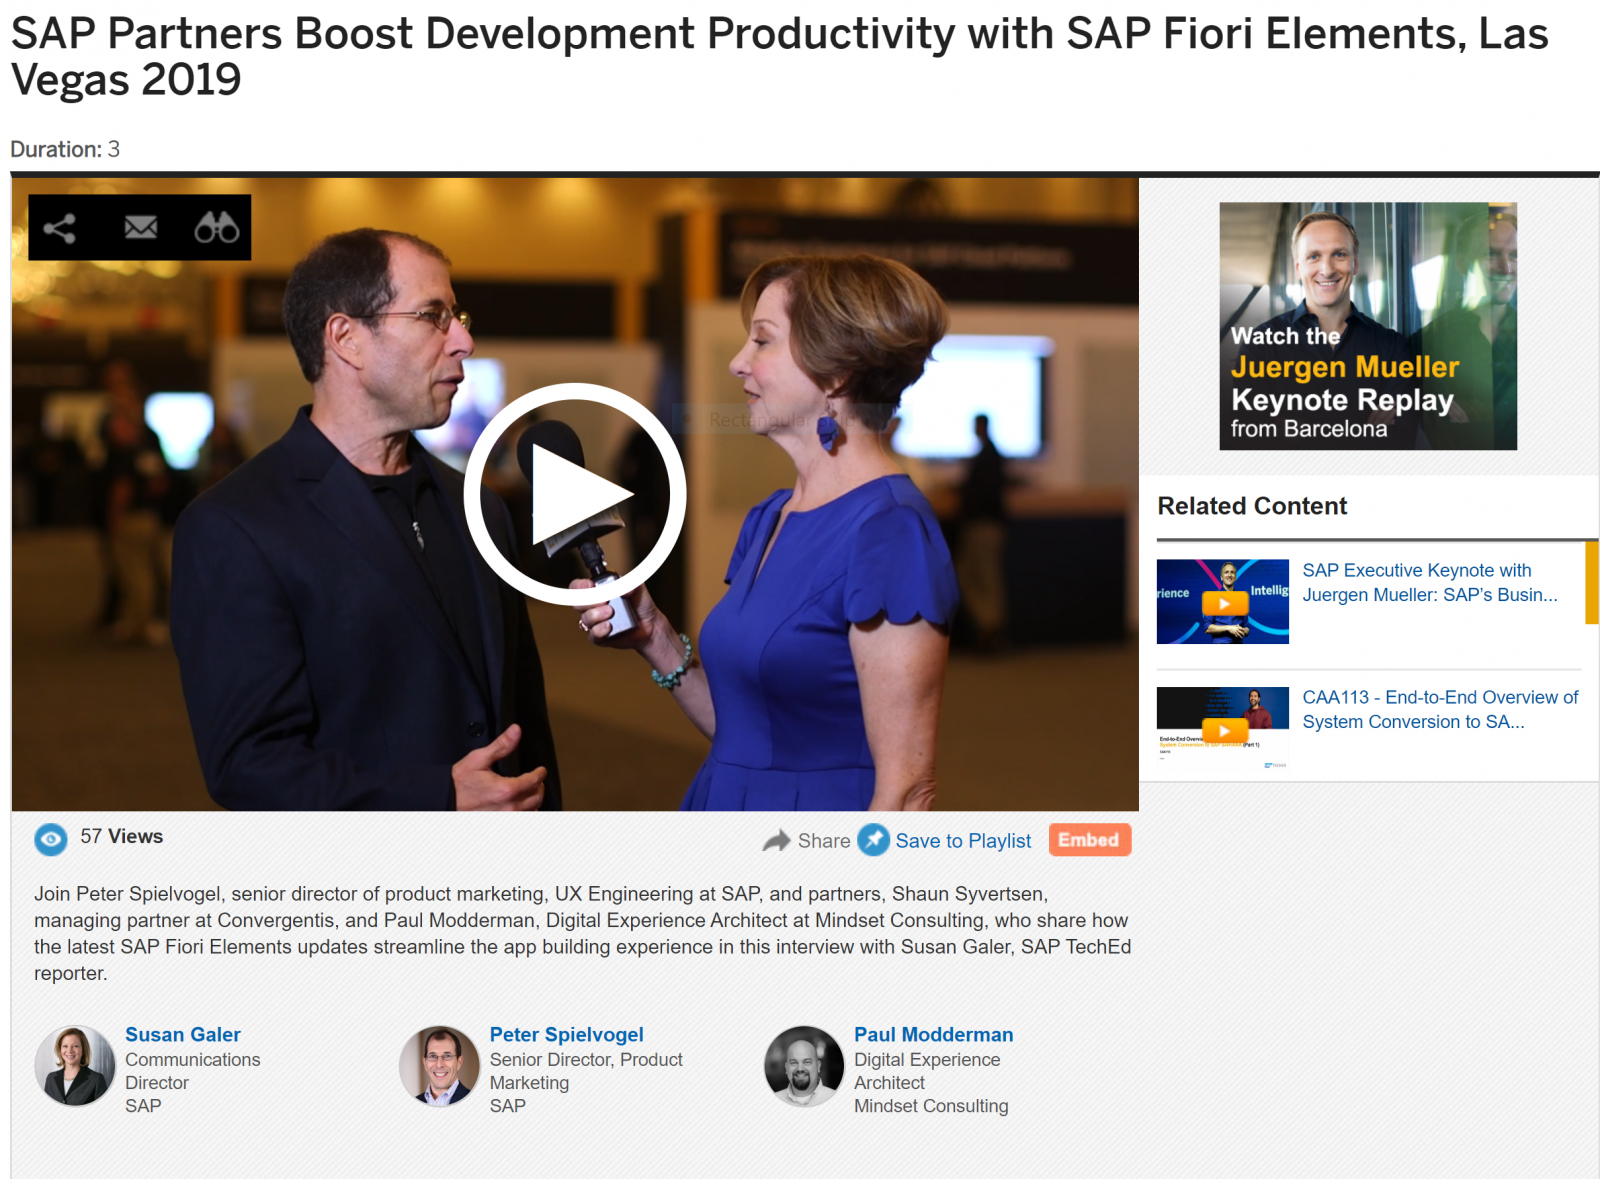Click the 'Related Content' heading
The width and height of the screenshot is (1600, 1179).
(x=1252, y=506)
